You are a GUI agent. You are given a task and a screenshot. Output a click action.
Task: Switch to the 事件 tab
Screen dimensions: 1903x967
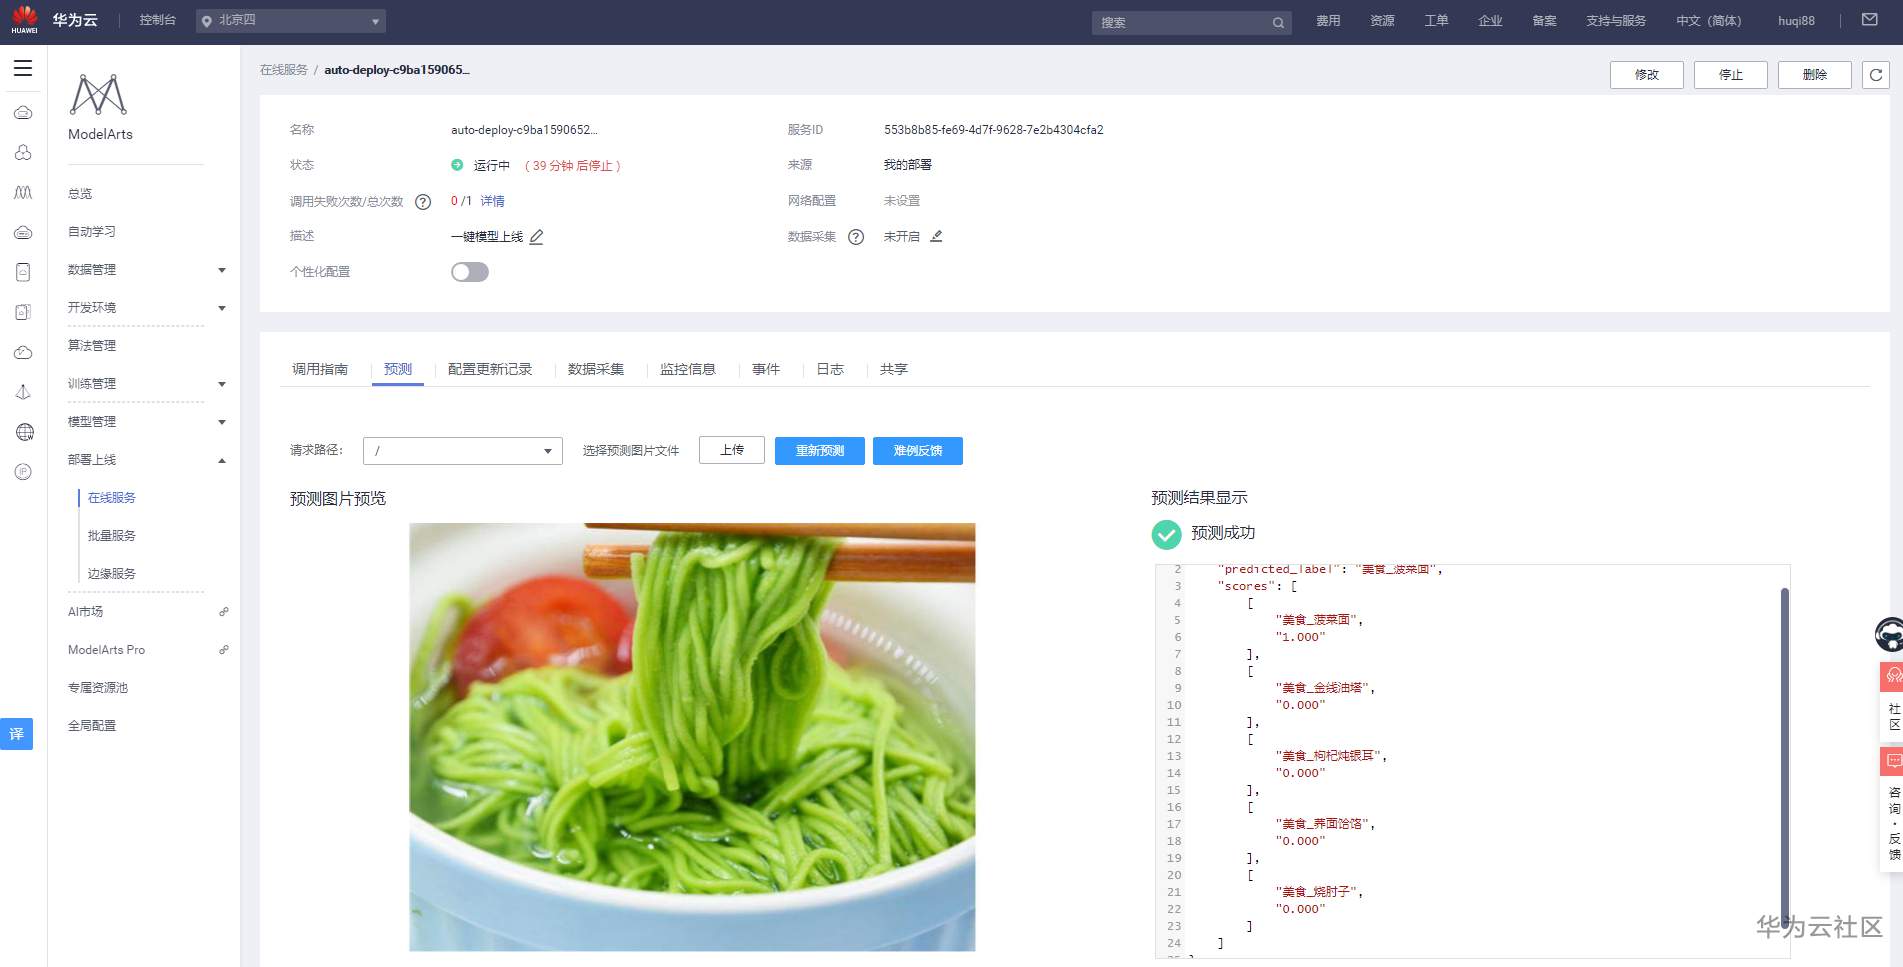tap(766, 369)
